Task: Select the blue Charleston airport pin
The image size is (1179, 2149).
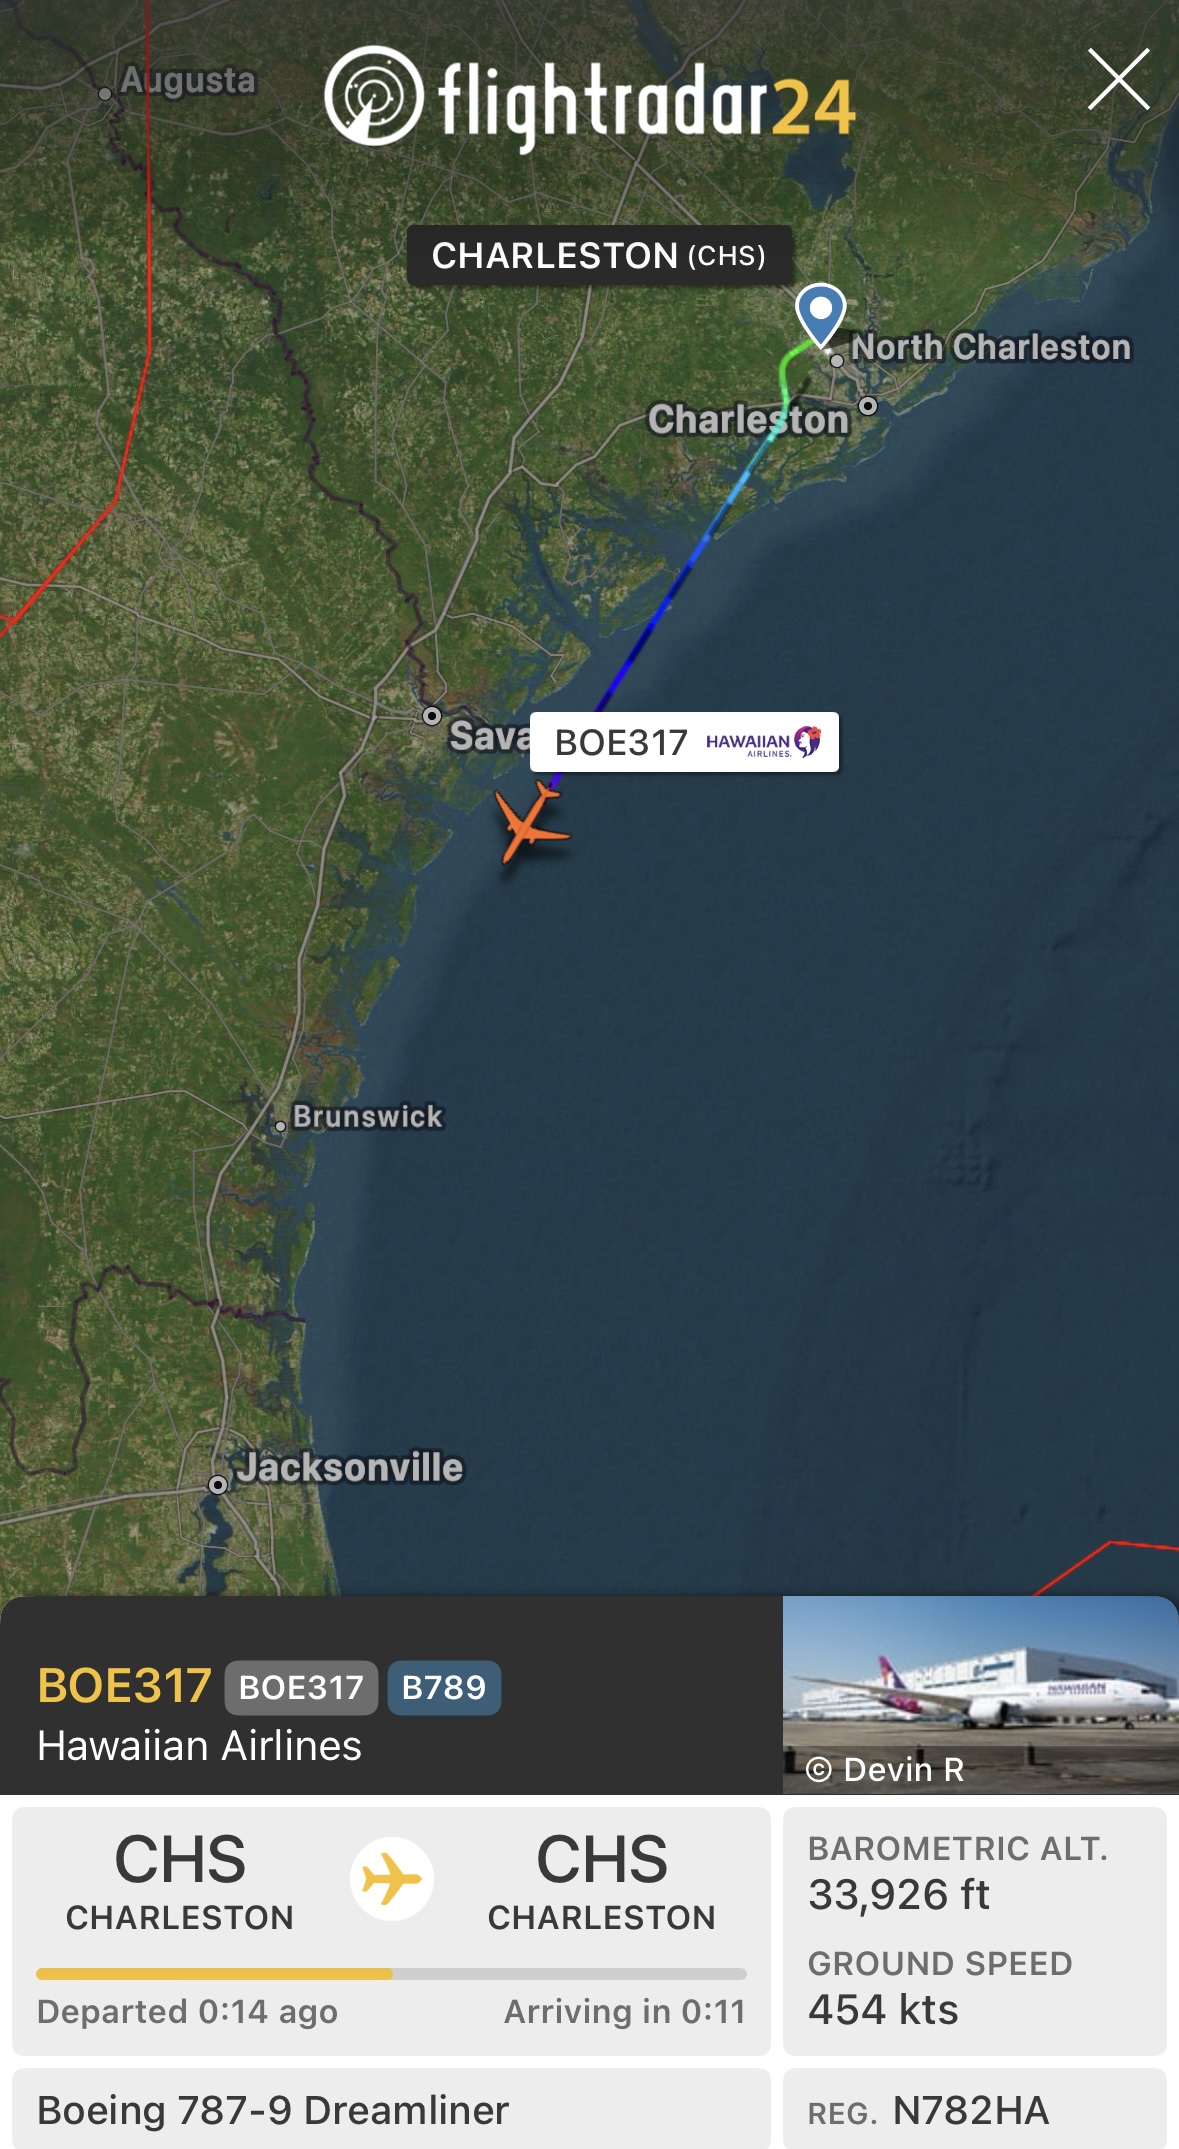Action: [821, 315]
